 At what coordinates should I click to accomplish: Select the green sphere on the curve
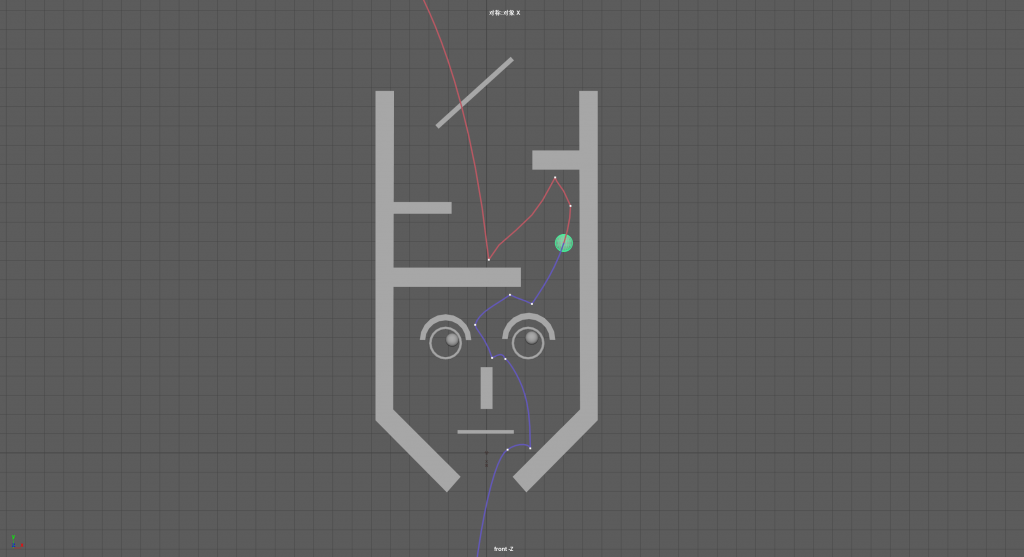pyautogui.click(x=564, y=243)
